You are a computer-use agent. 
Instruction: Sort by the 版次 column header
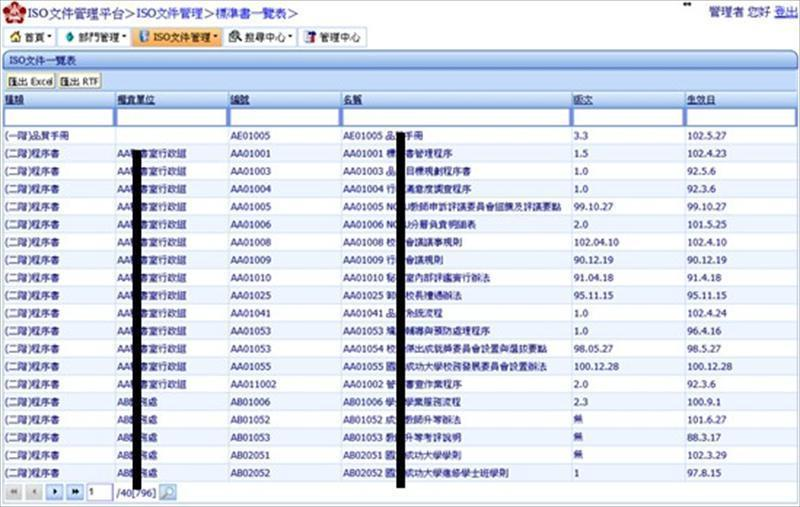tap(583, 100)
